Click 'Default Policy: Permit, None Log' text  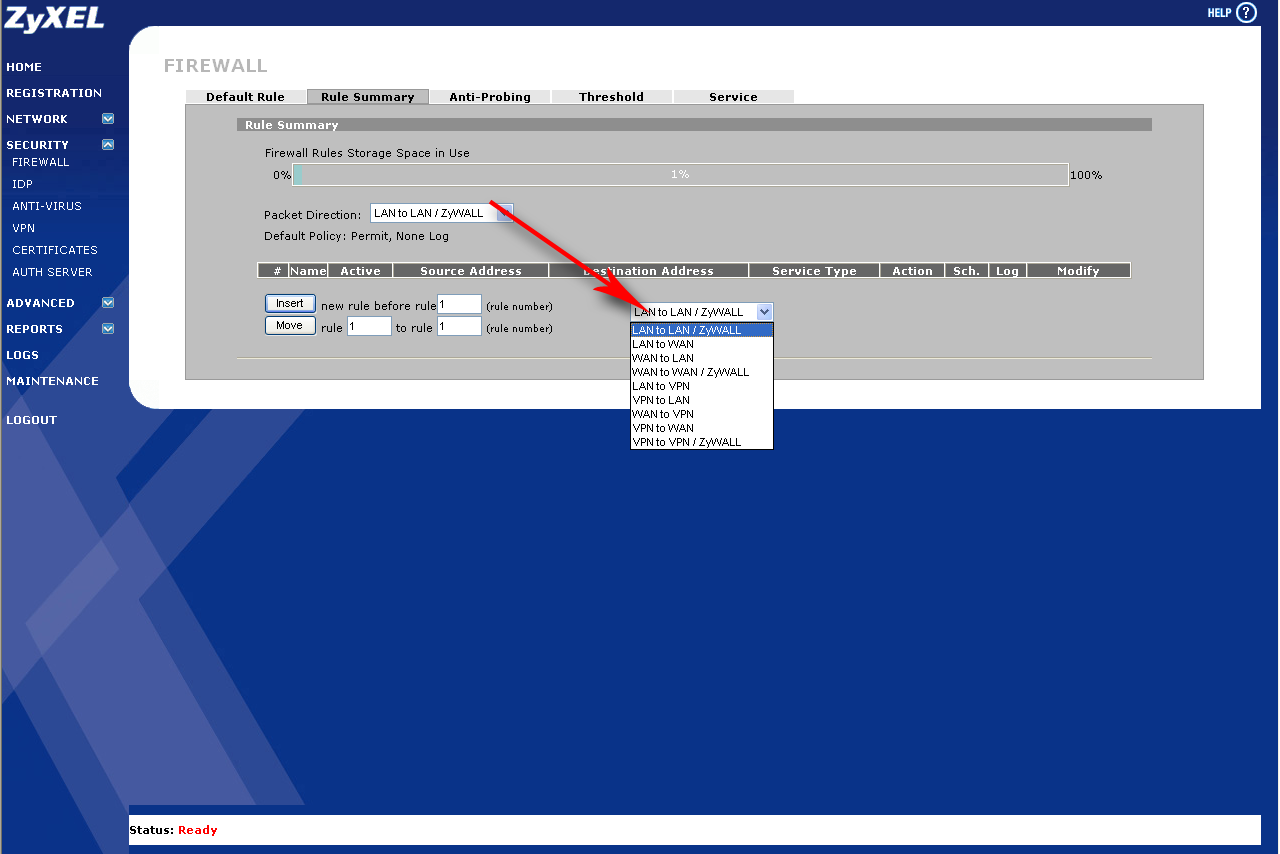357,237
